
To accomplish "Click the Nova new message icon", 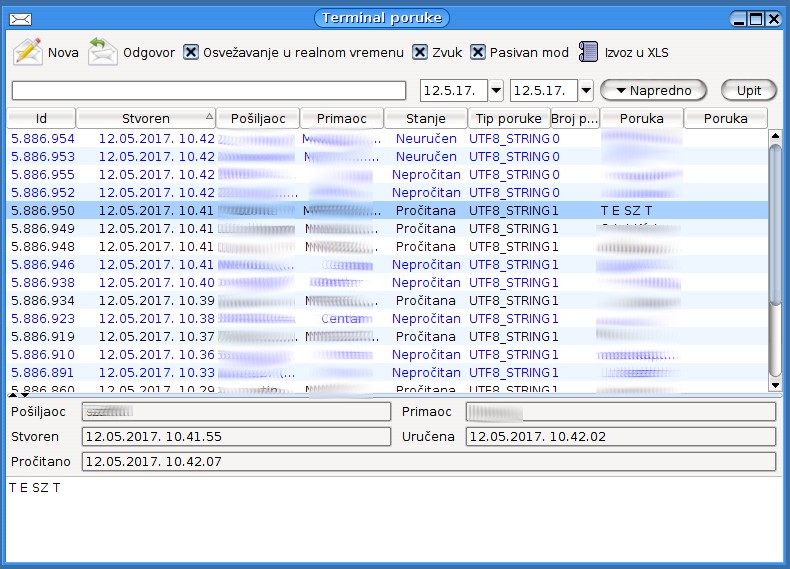I will (27, 52).
